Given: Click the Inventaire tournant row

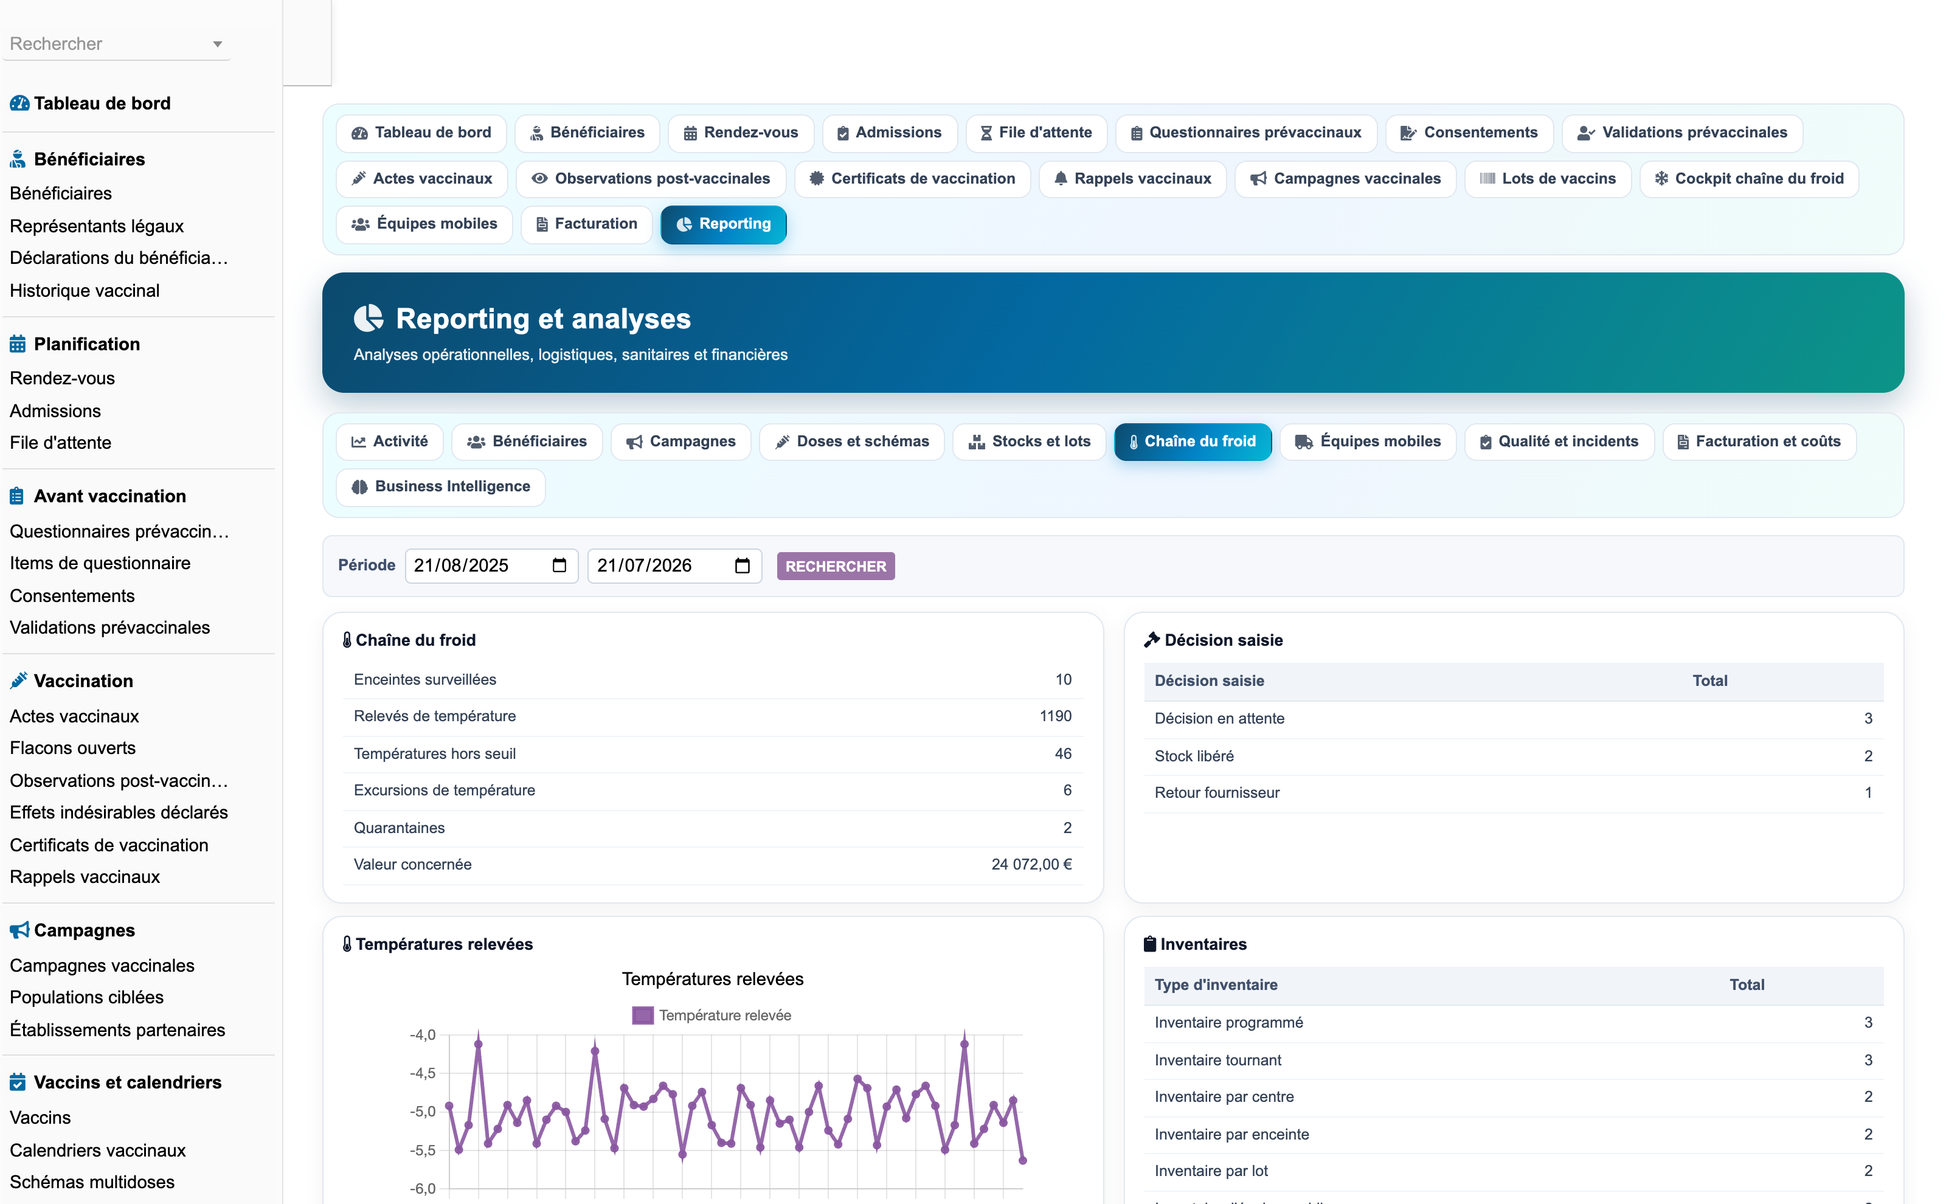Looking at the screenshot, I should [1513, 1060].
